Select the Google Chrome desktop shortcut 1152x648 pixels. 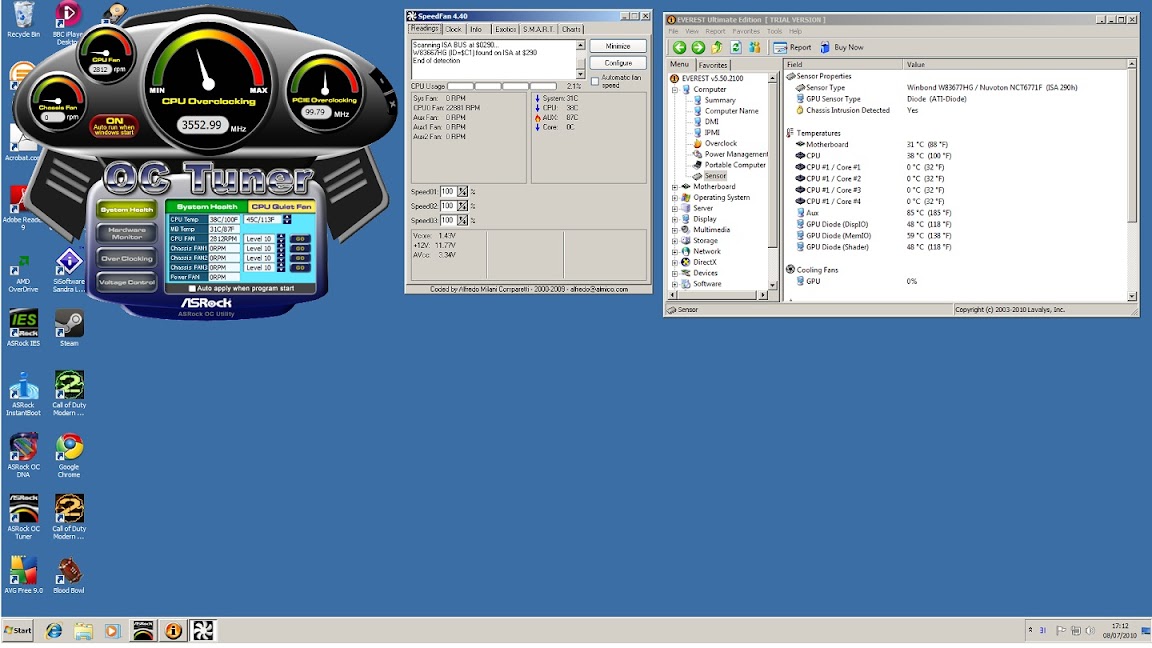click(x=69, y=456)
